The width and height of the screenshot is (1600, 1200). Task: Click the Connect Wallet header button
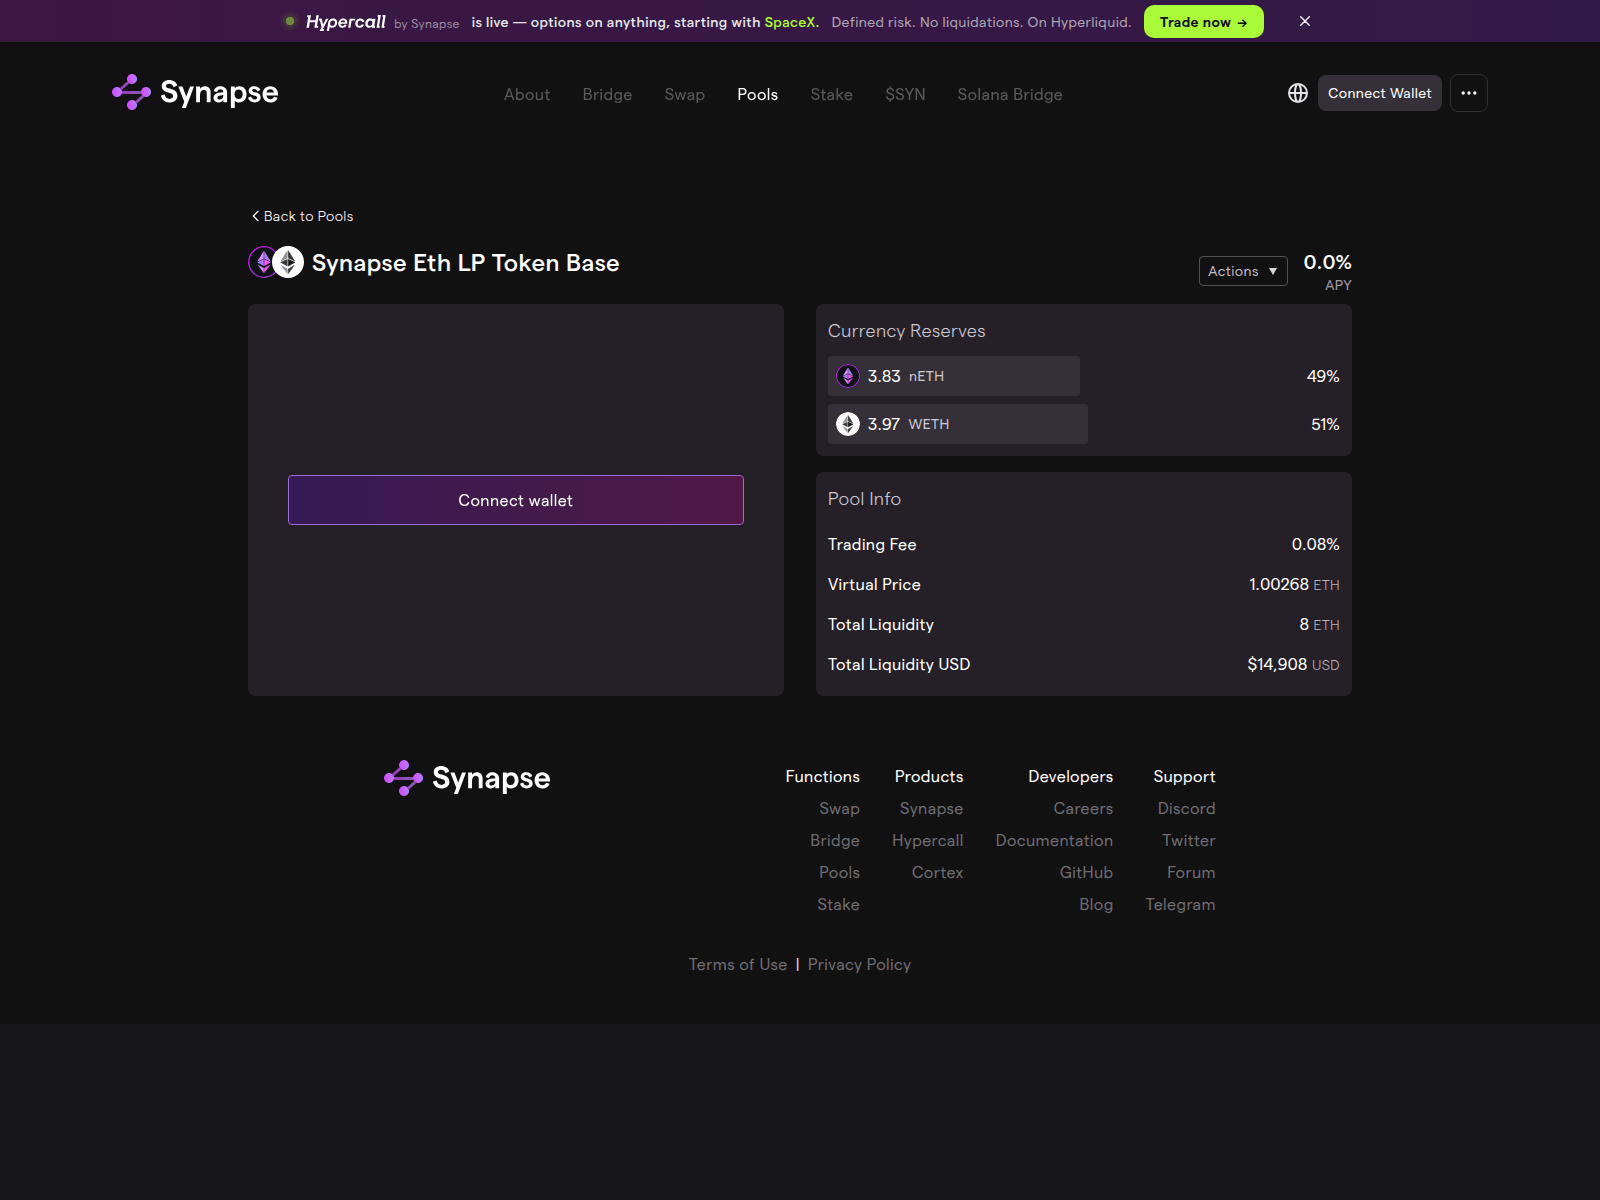[x=1380, y=93]
